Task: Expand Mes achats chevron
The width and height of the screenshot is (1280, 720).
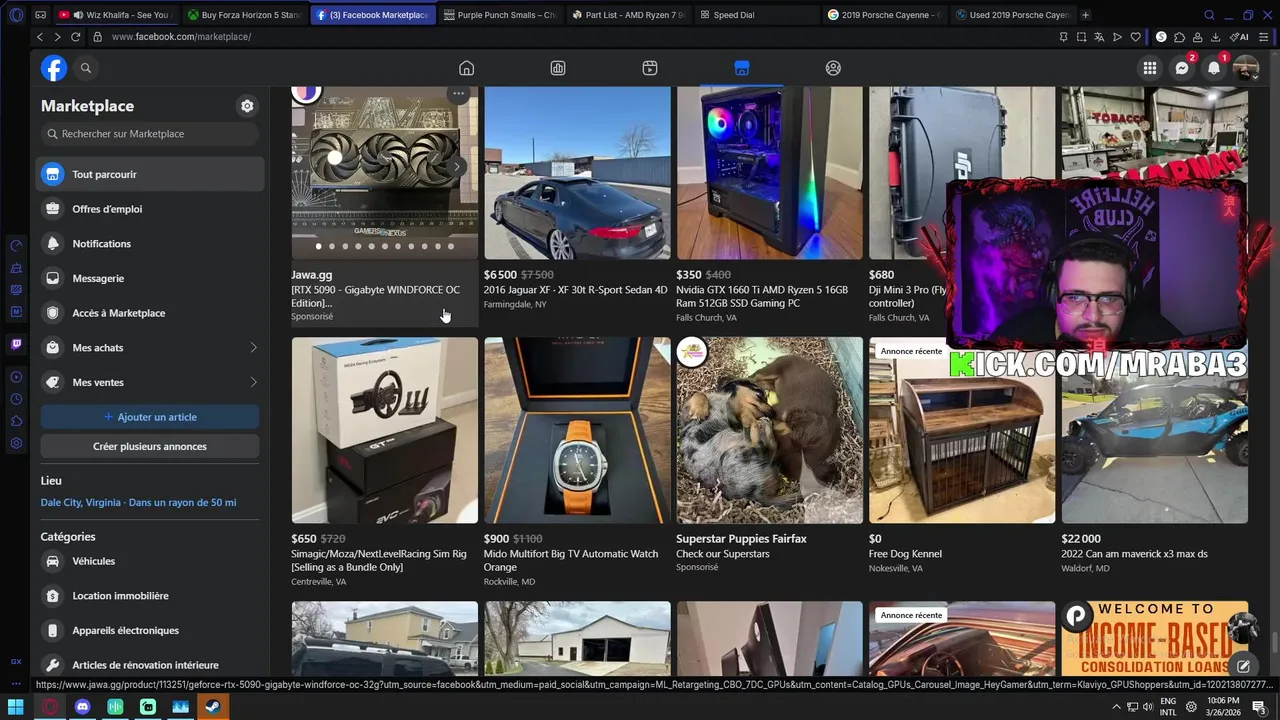Action: pyautogui.click(x=253, y=348)
